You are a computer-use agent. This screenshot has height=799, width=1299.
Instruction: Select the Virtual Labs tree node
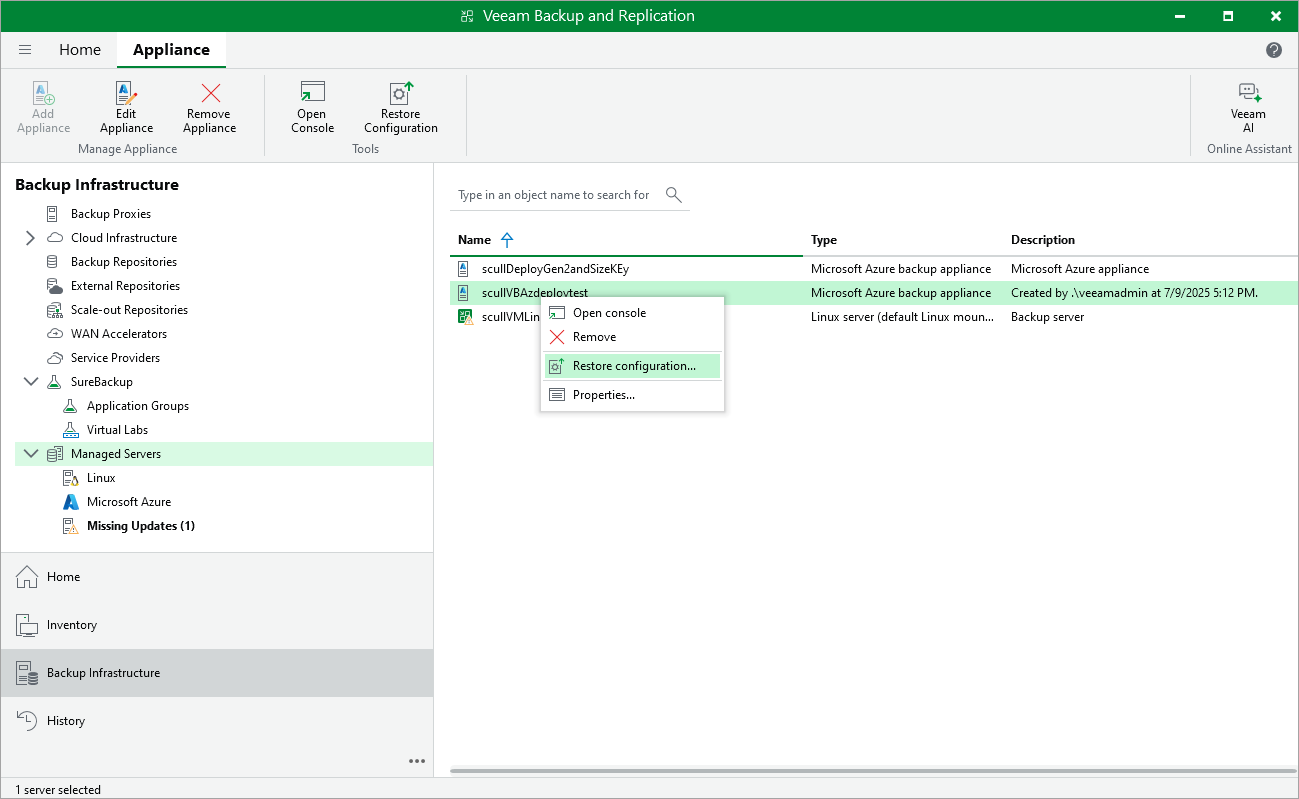tap(117, 430)
